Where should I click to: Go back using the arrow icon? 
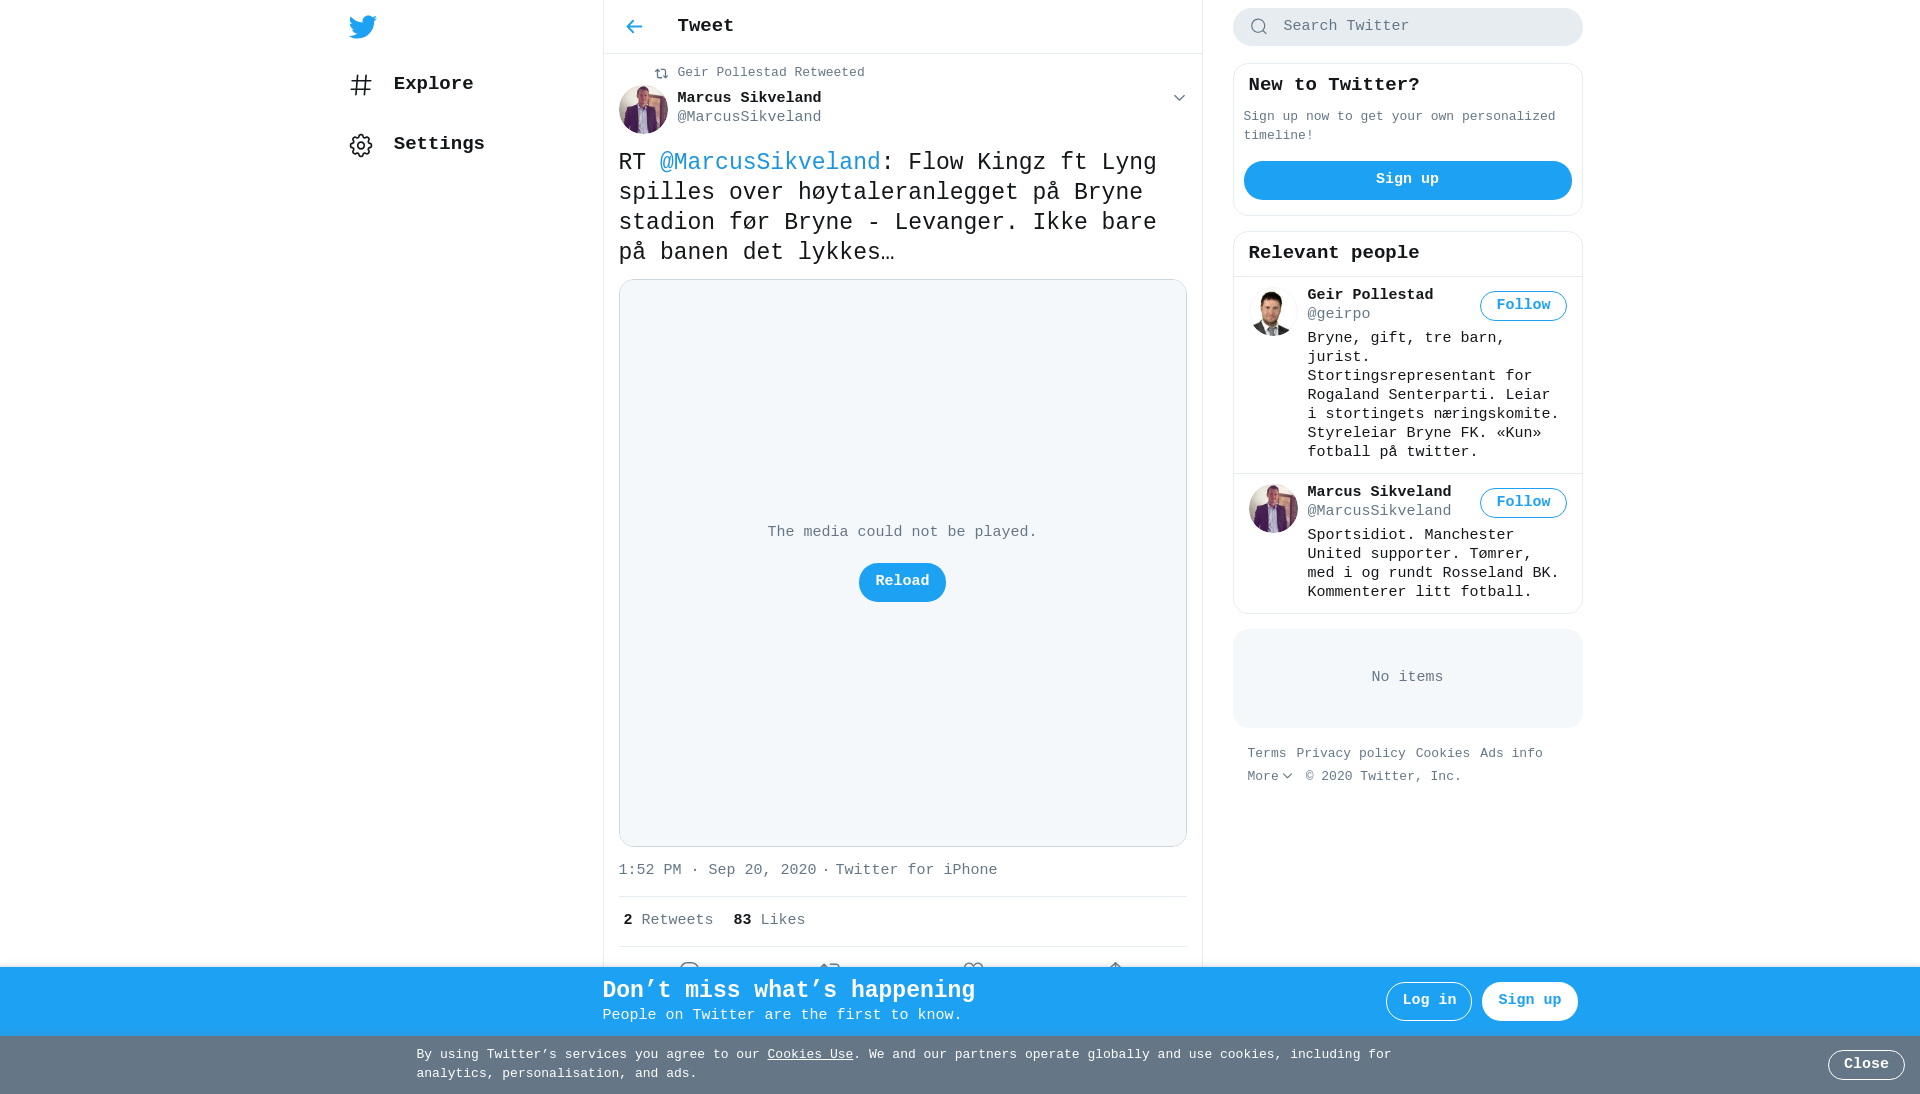click(634, 27)
